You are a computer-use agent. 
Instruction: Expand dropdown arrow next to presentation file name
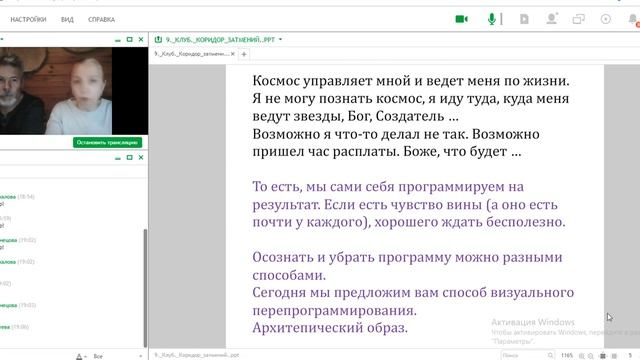click(280, 40)
